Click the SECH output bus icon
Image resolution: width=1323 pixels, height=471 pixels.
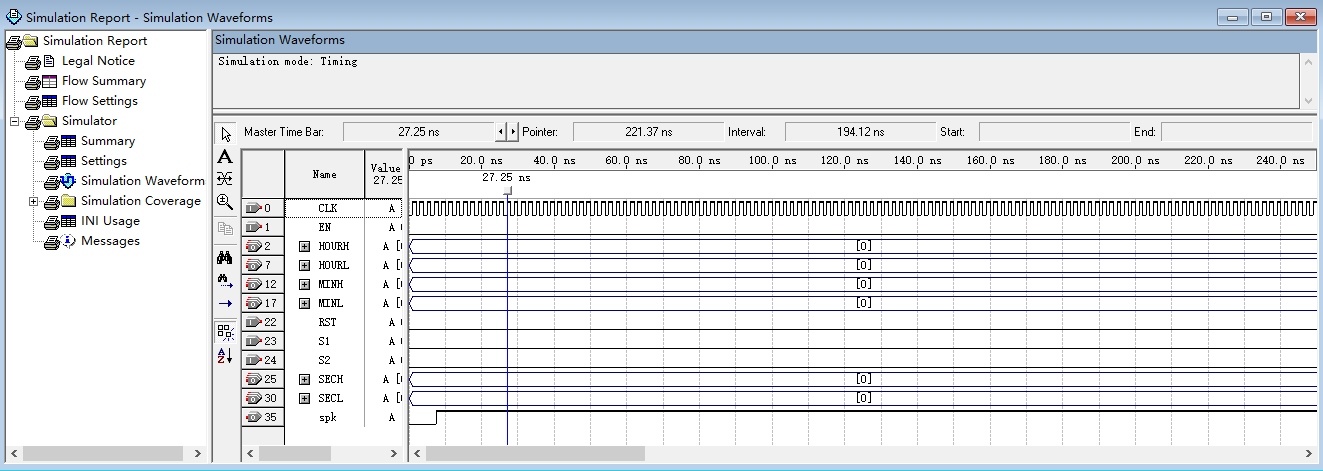(x=253, y=379)
